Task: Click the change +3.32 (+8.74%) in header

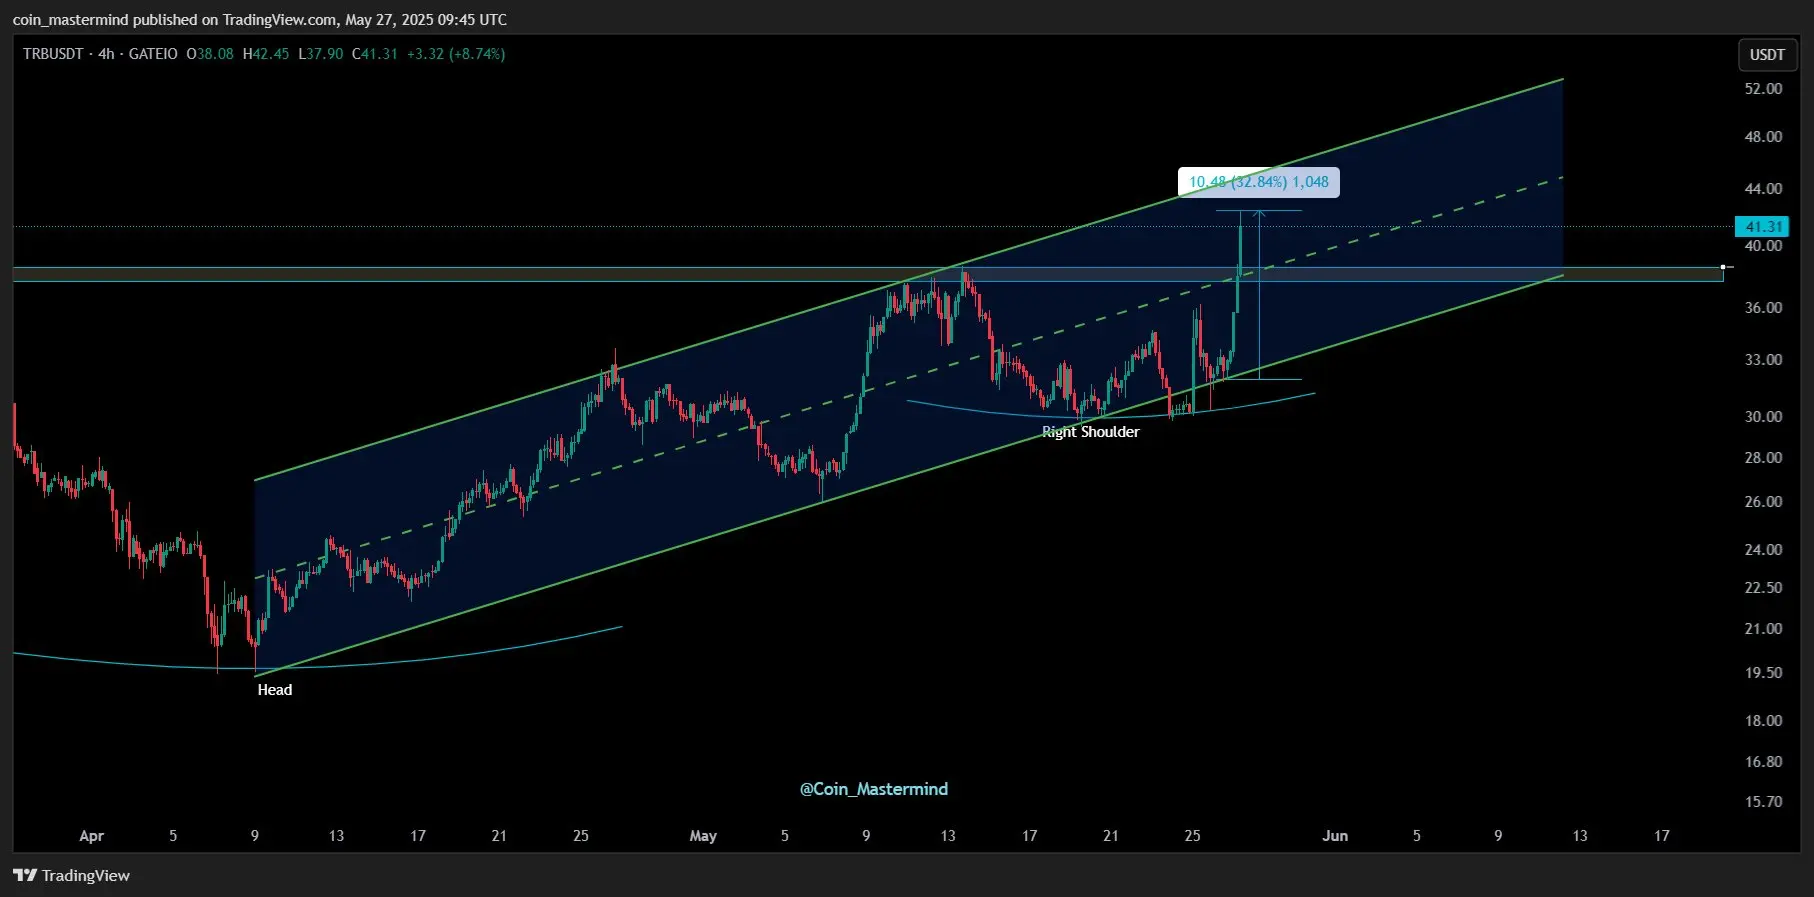Action: point(456,54)
